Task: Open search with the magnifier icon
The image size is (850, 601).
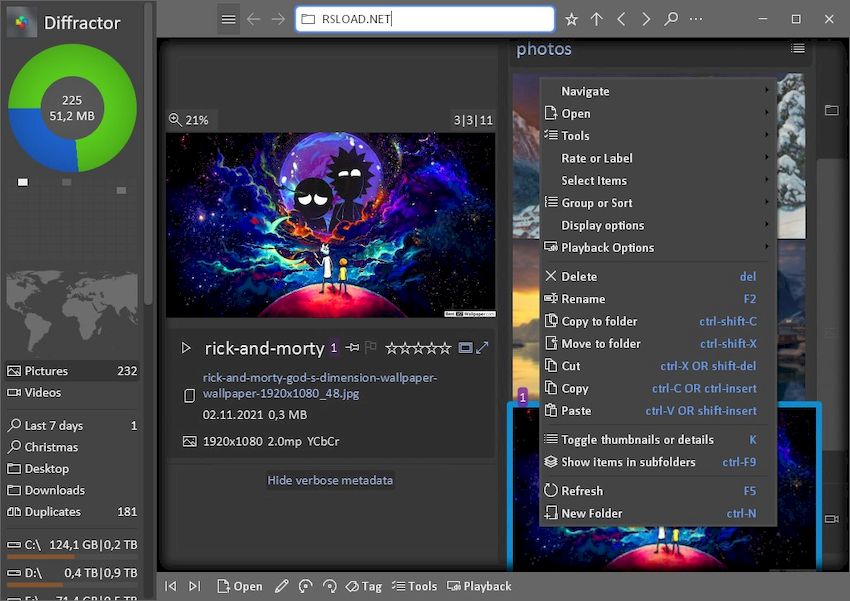Action: coord(671,19)
